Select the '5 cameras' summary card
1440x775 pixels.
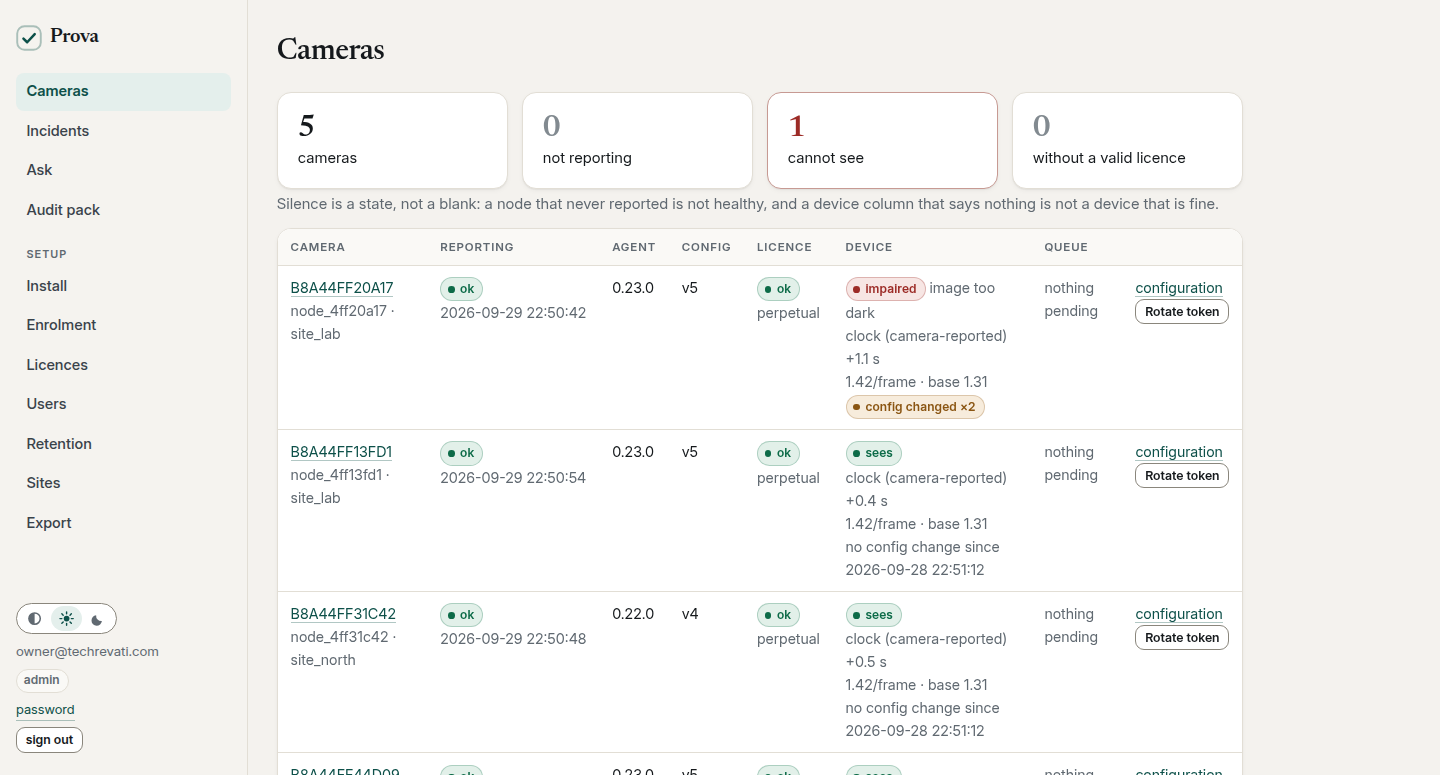pos(392,140)
